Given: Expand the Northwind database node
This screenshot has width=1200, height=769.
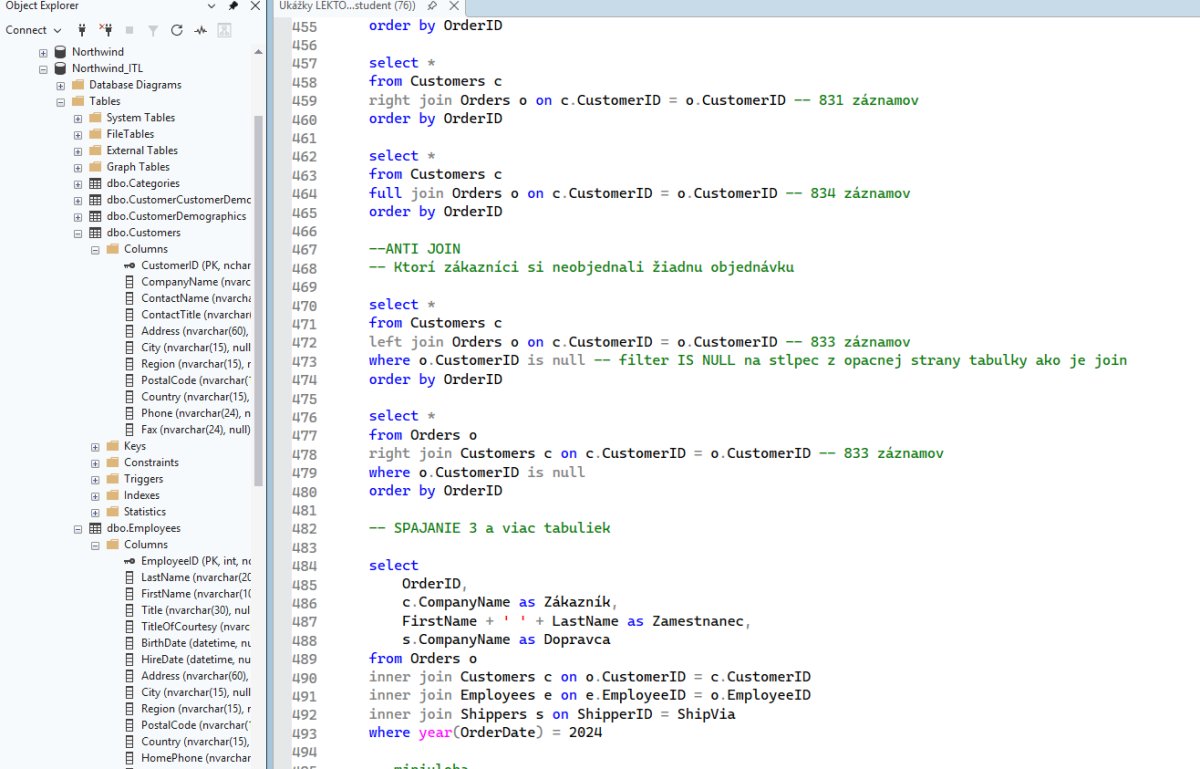Looking at the screenshot, I should (43, 52).
